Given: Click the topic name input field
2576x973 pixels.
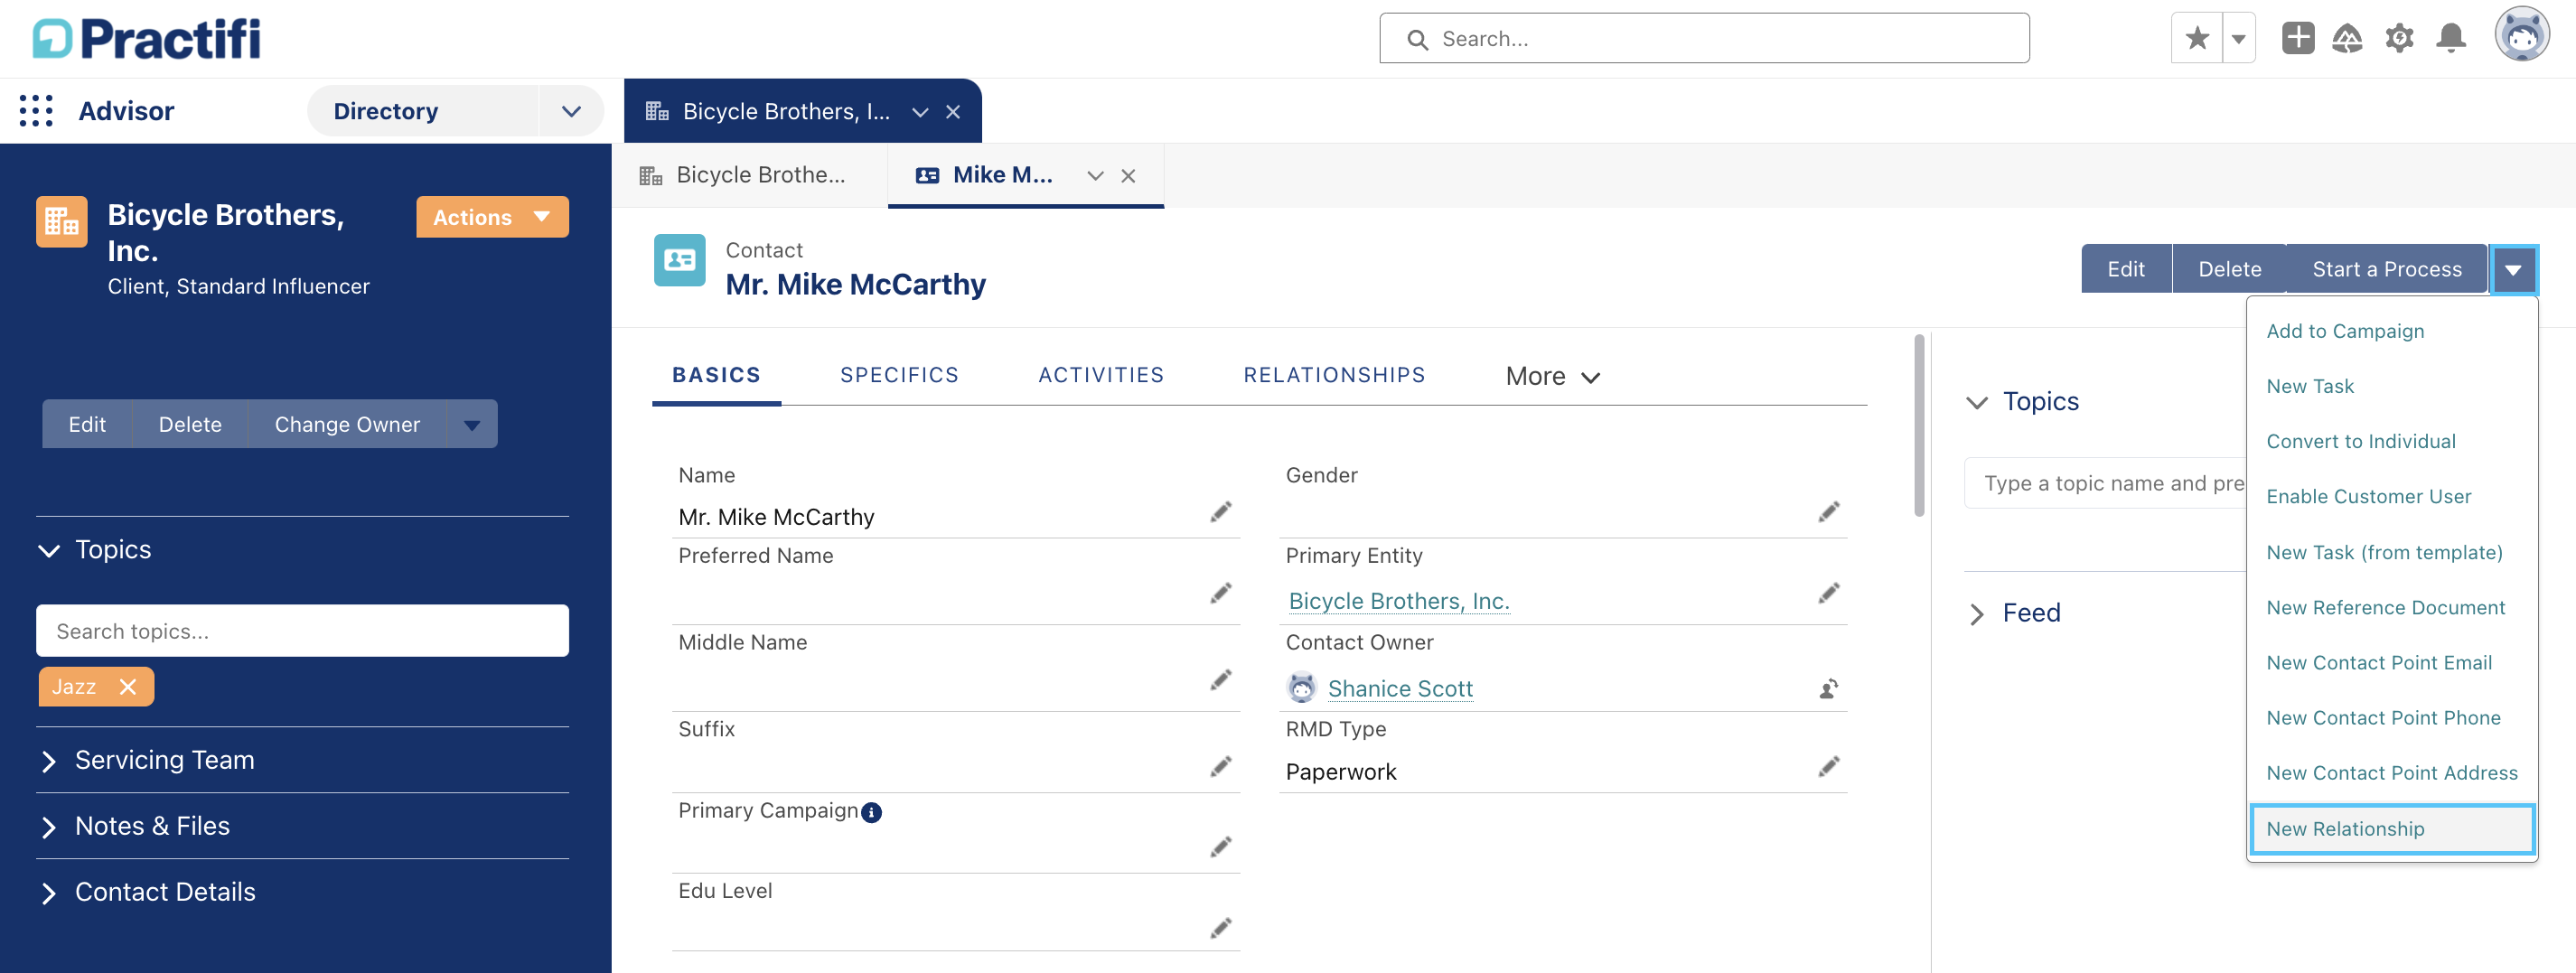Looking at the screenshot, I should [2105, 484].
